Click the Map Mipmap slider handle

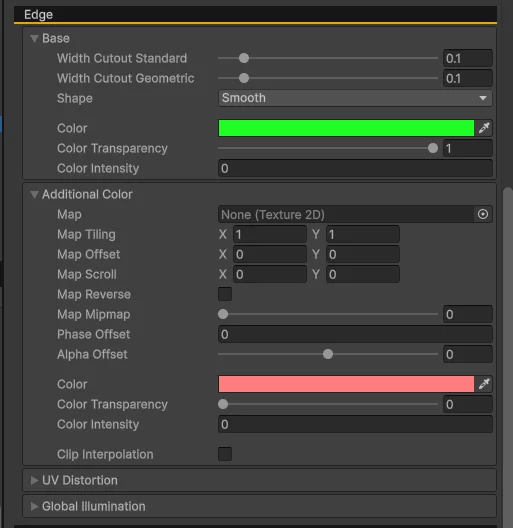(x=223, y=314)
